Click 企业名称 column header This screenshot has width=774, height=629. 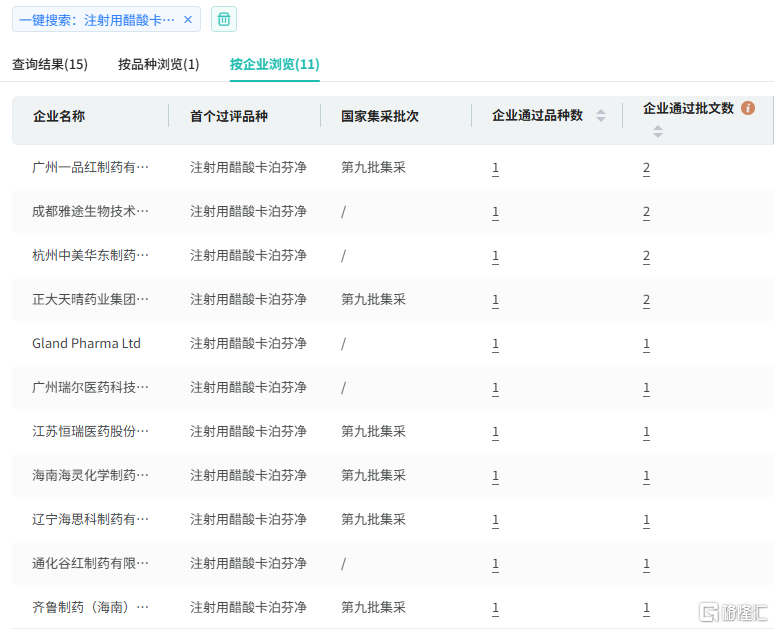coord(59,116)
